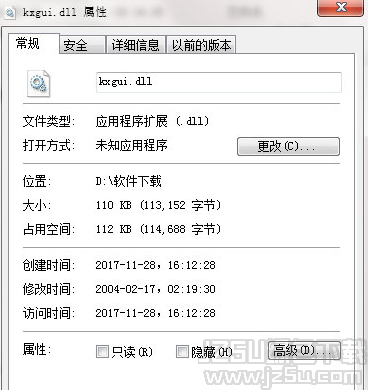The image size is (368, 390).
Task: Click the 未知应用程序 open-with text
Action: 132,145
